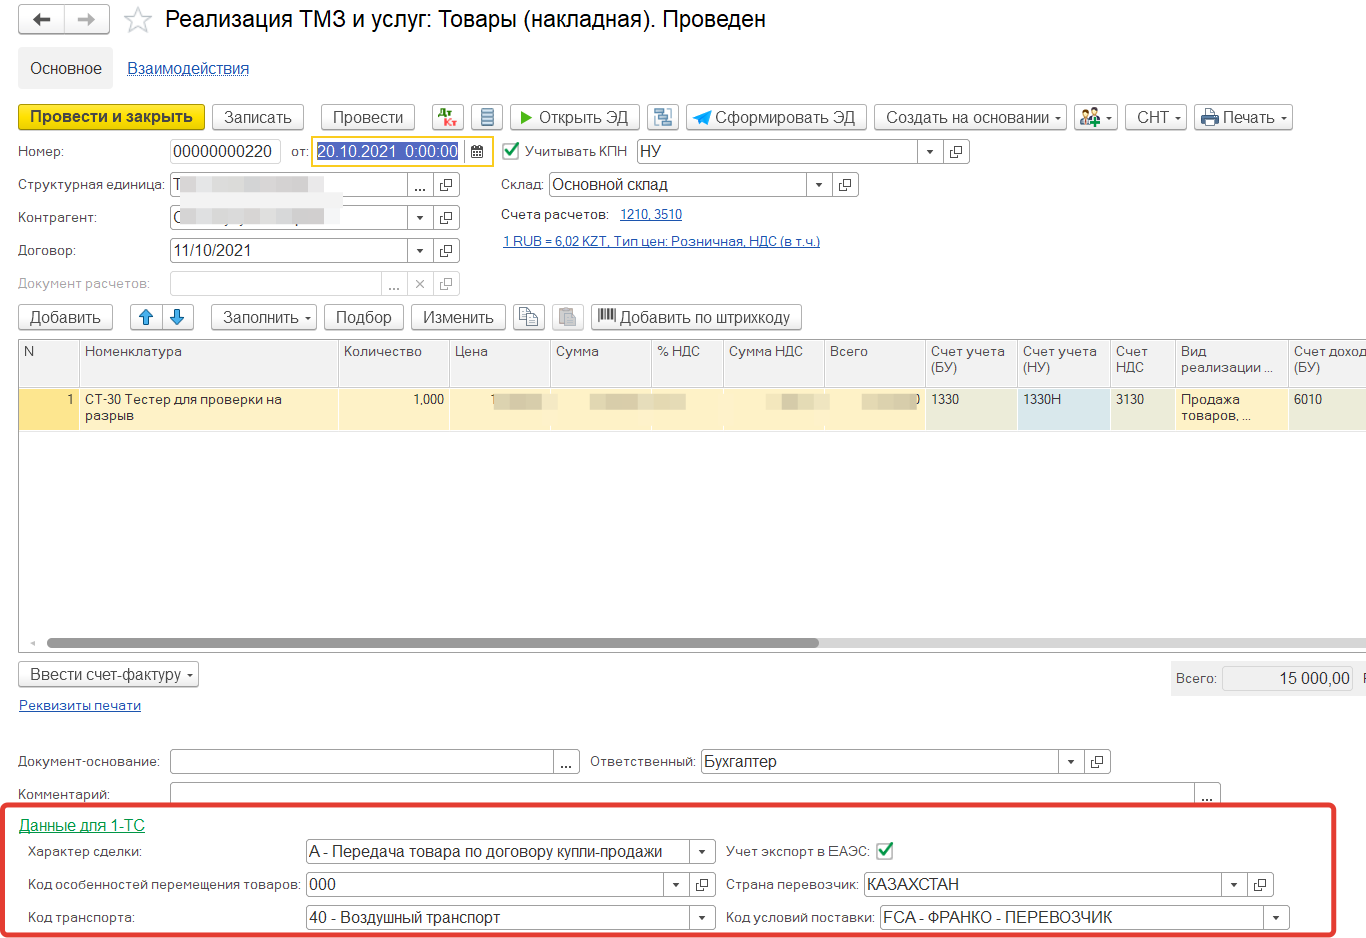Click the copy rows icon
Screen dimensions: 1366x938
tap(528, 317)
